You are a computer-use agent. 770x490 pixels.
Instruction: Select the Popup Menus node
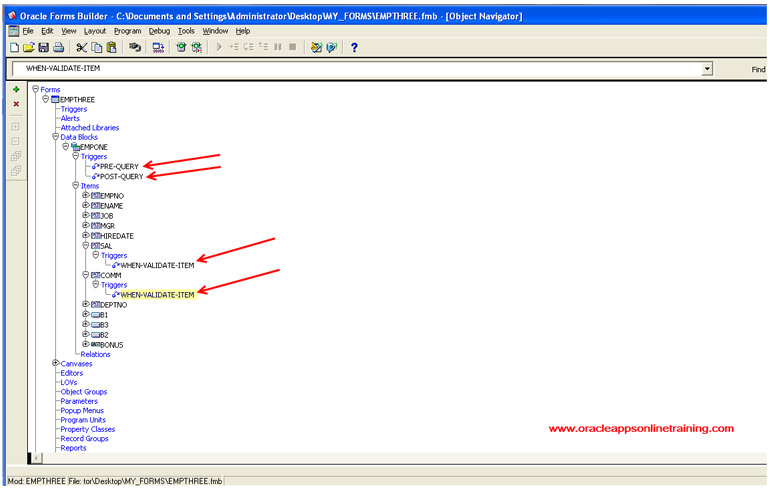point(82,411)
